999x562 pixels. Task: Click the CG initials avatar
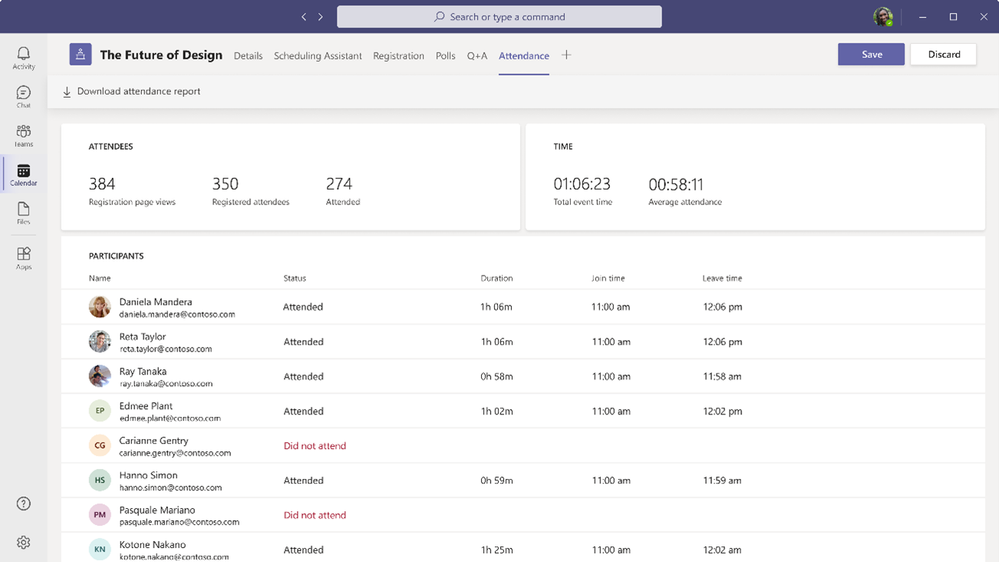99,445
